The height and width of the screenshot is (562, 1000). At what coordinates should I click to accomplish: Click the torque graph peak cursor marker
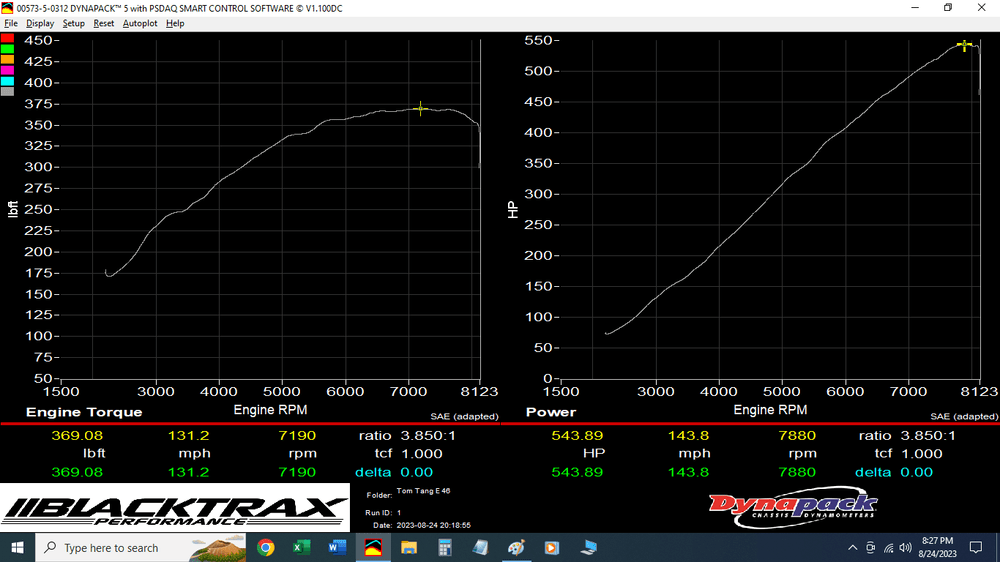(x=420, y=108)
